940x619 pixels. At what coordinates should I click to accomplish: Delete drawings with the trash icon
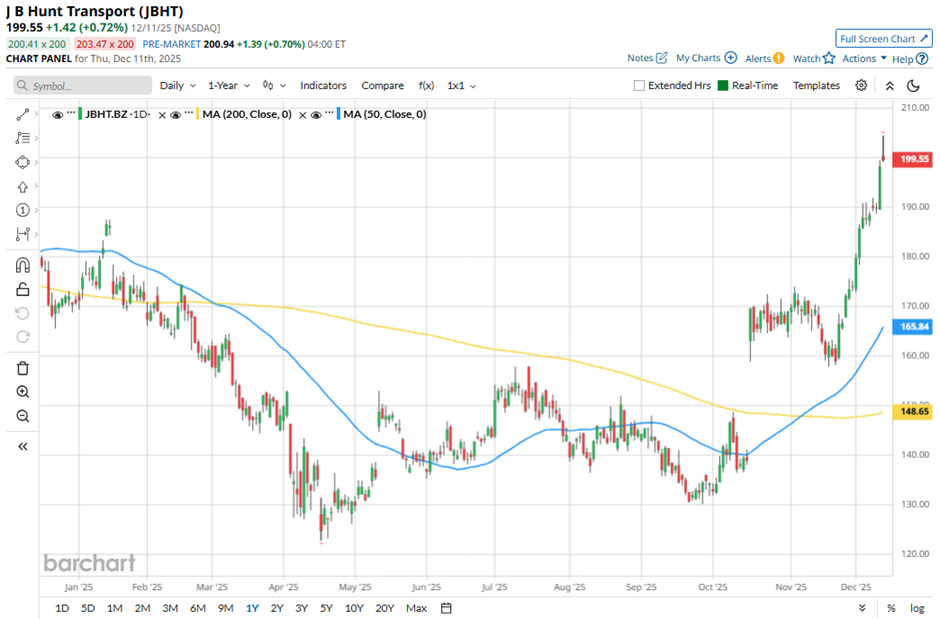22,368
